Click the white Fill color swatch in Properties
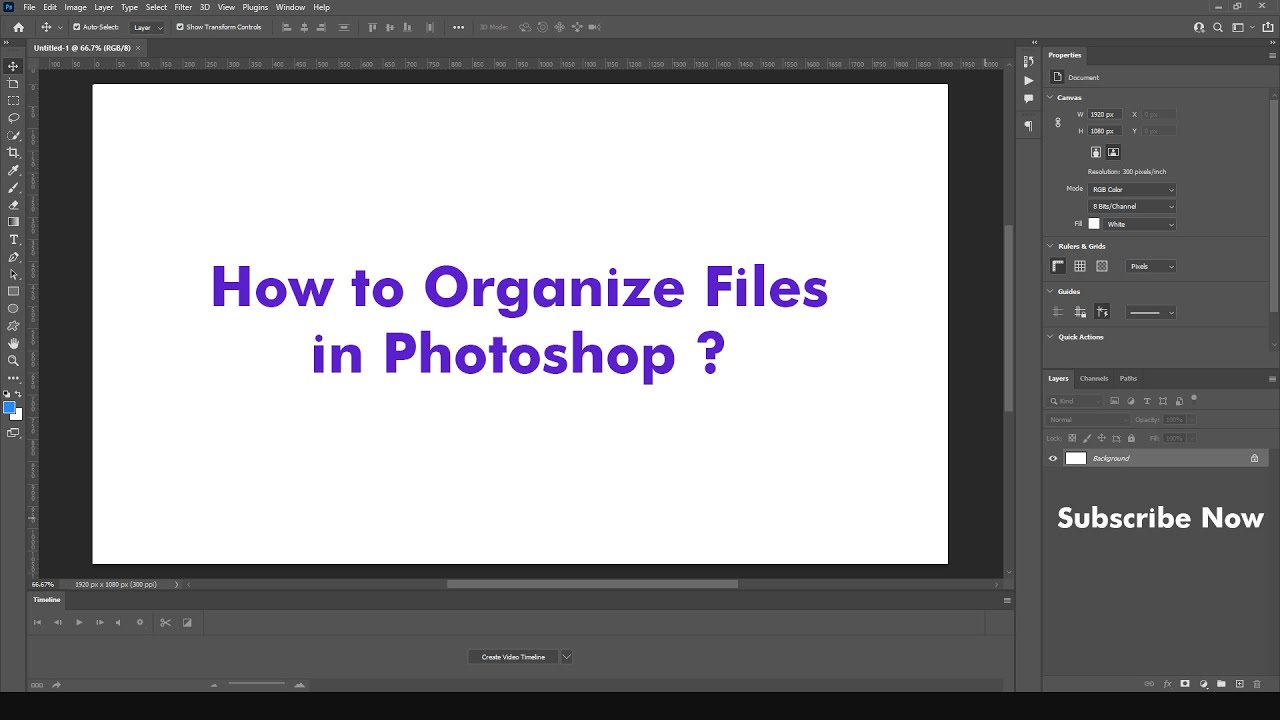 tap(1094, 224)
